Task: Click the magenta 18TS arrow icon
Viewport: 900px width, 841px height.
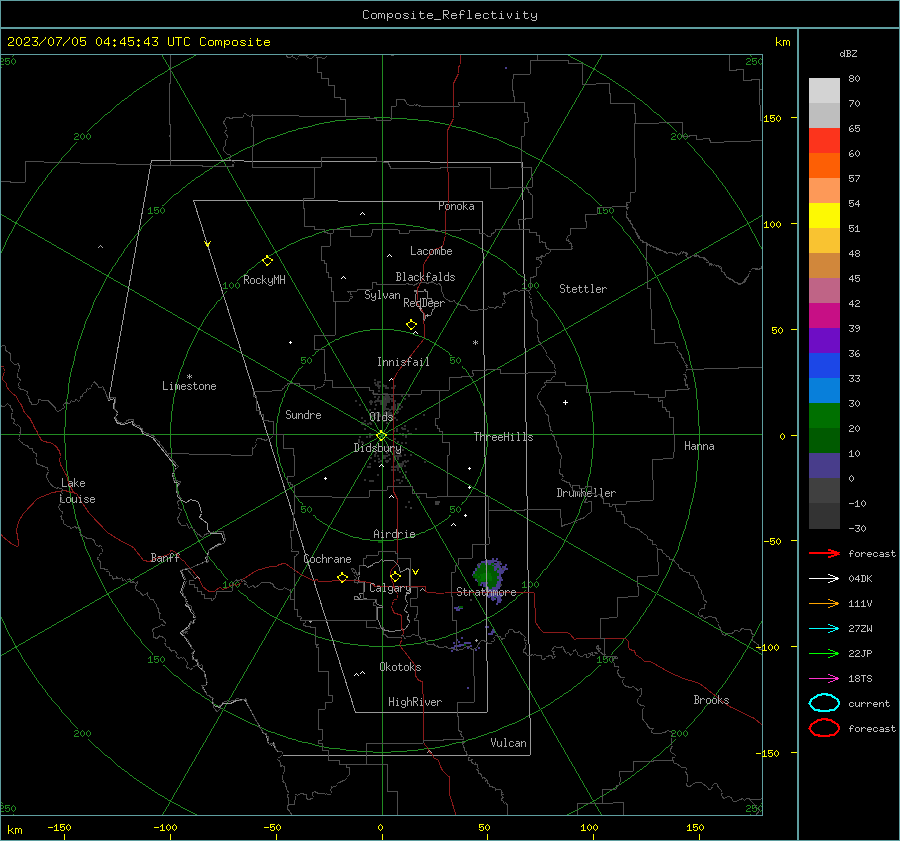Action: click(824, 679)
